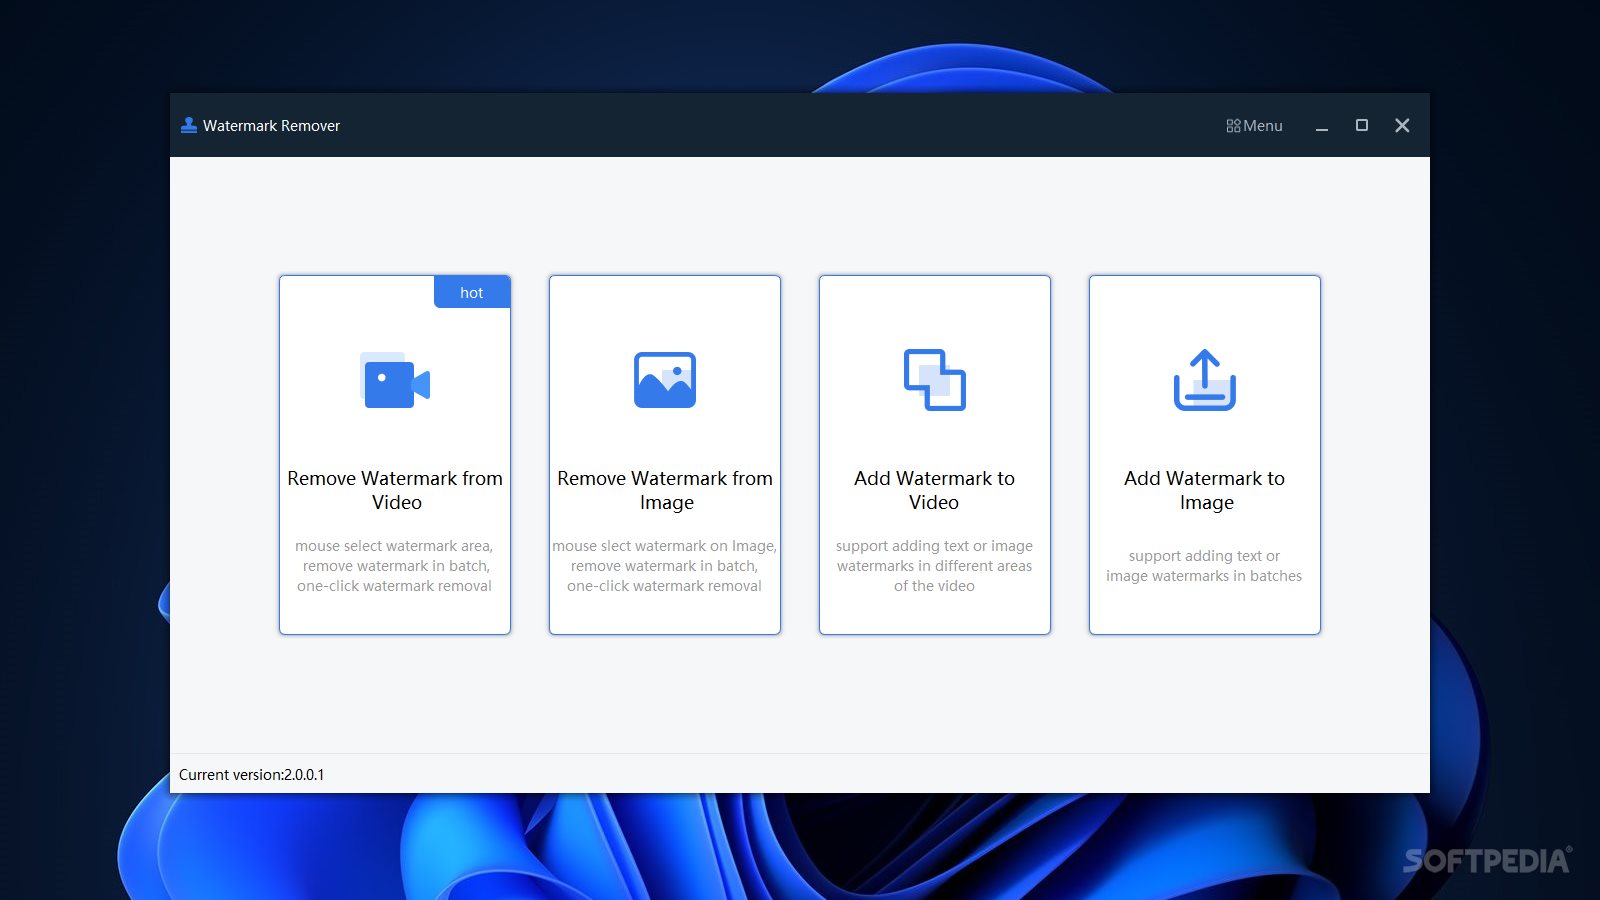Viewport: 1600px width, 900px height.
Task: Close the Watermark Remover window
Action: tap(1402, 125)
